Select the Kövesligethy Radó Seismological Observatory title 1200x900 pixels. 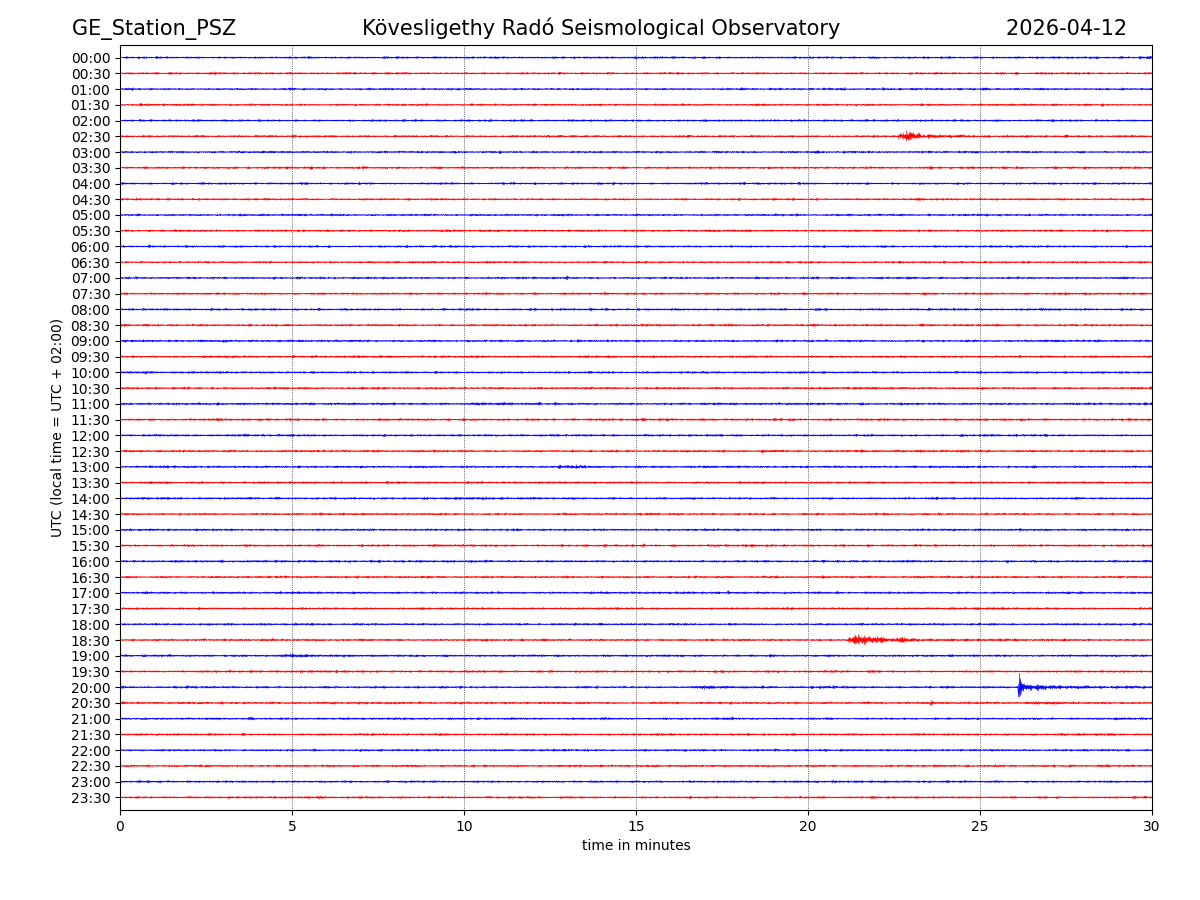[x=600, y=28]
